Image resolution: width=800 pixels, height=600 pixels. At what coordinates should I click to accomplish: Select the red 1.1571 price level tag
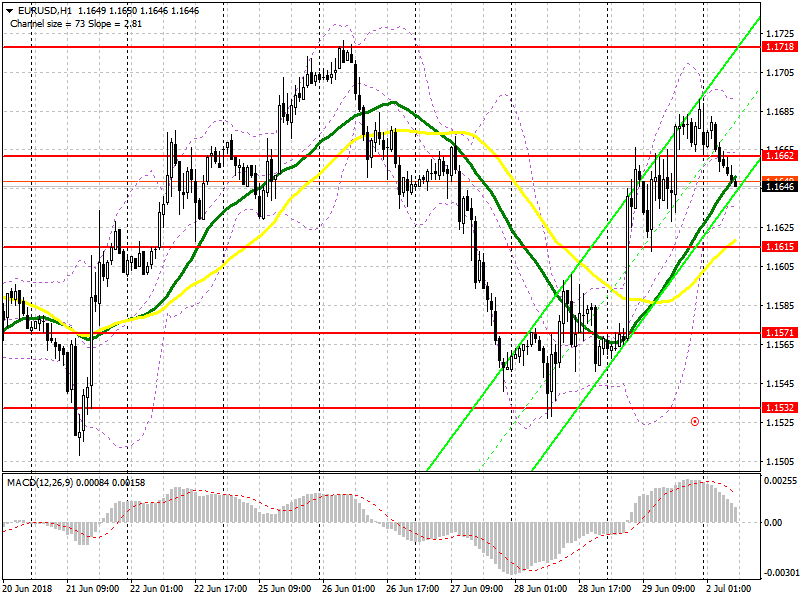(x=780, y=333)
